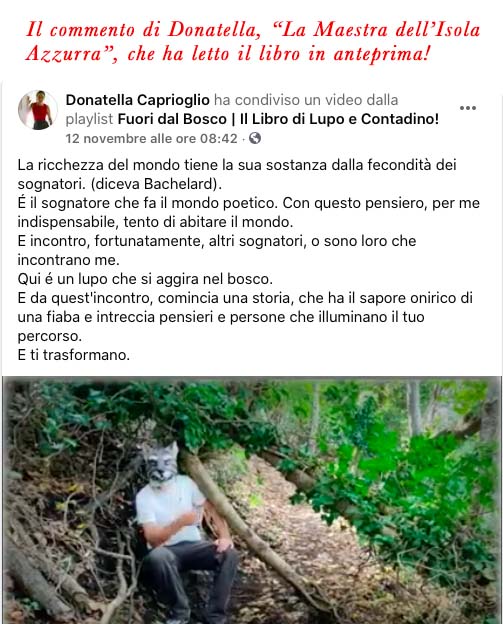Click 'ha condiviso un video dalla' text

[306, 99]
